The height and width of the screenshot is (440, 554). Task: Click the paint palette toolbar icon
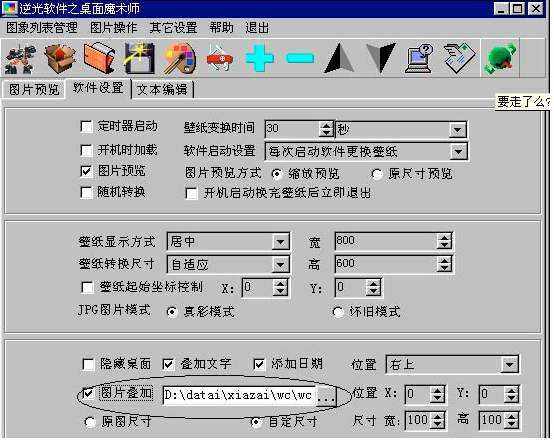[x=180, y=58]
